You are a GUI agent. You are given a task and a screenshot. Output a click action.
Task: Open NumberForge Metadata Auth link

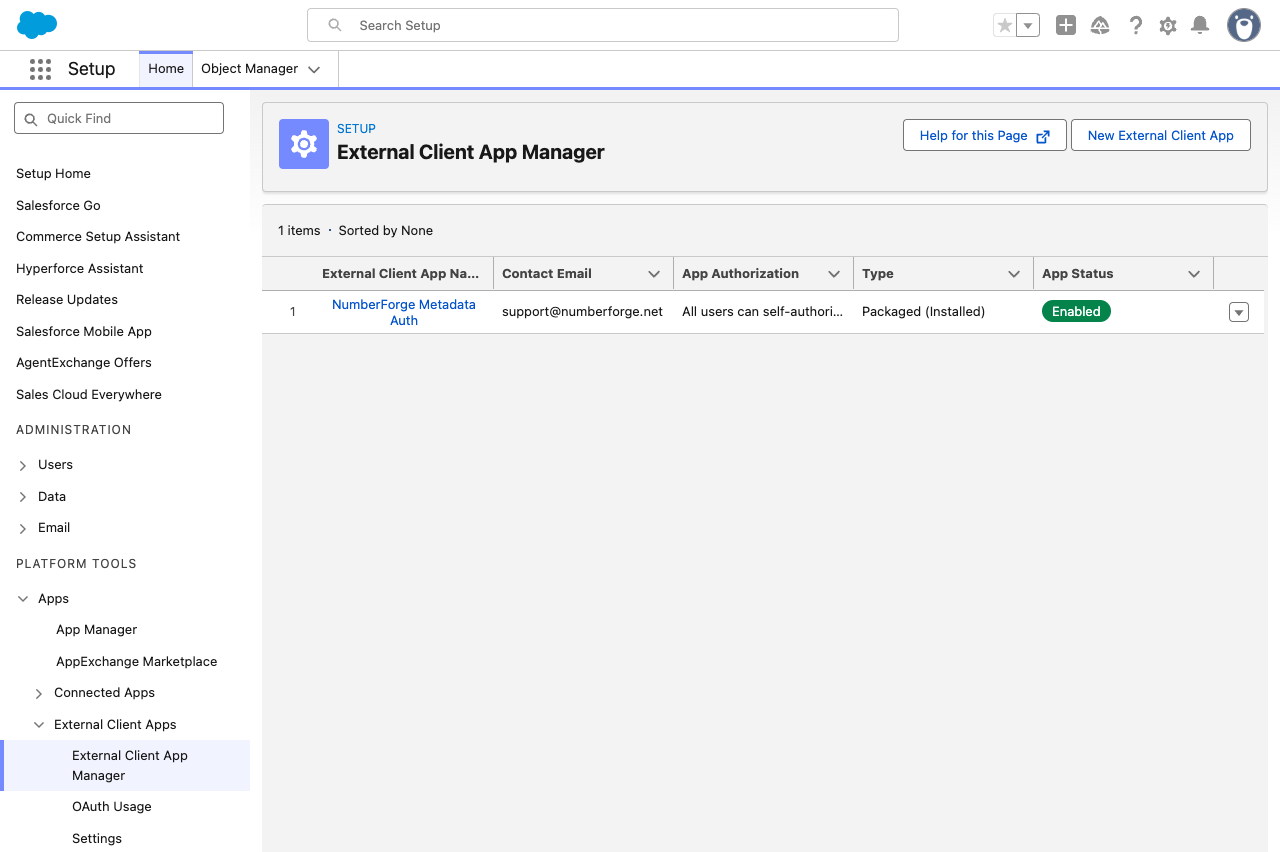pos(404,312)
